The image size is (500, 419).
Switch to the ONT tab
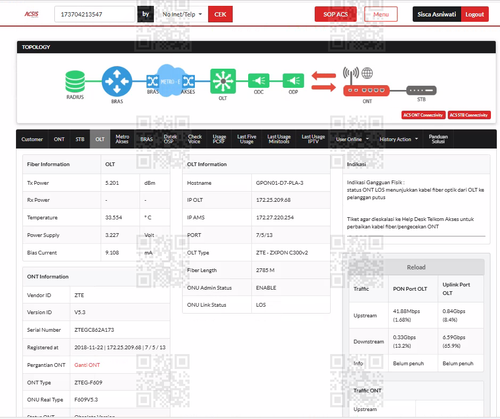pyautogui.click(x=59, y=139)
